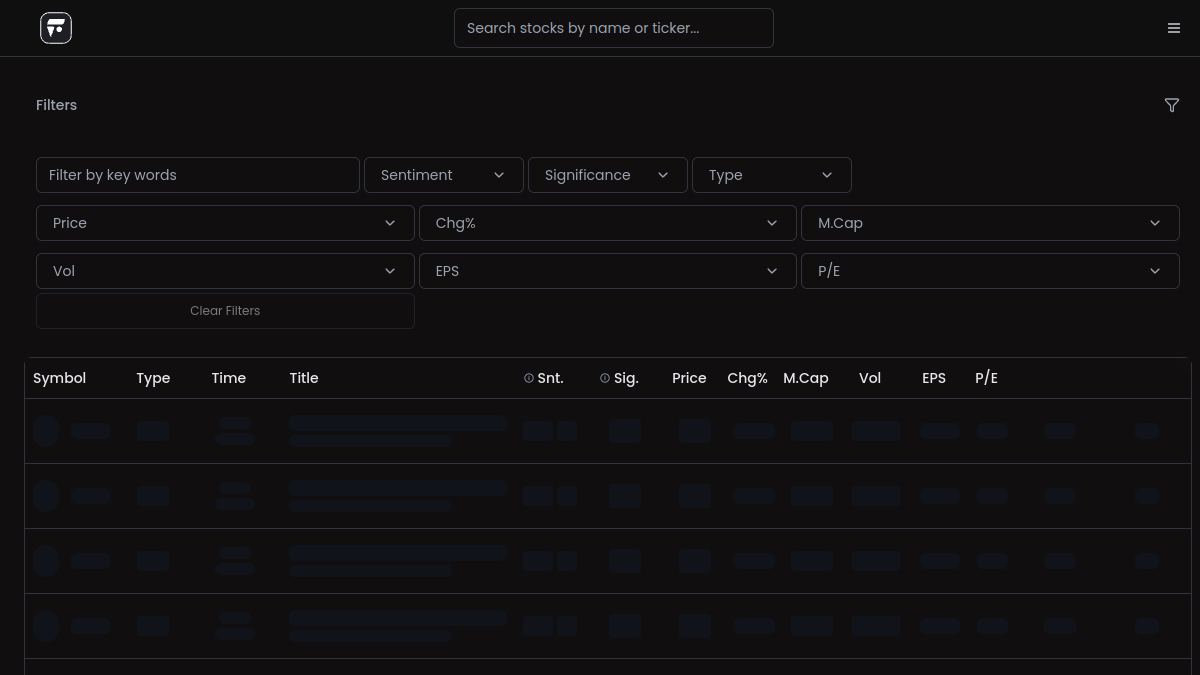The height and width of the screenshot is (675, 1200).
Task: Open the Significance dropdown
Action: [608, 175]
